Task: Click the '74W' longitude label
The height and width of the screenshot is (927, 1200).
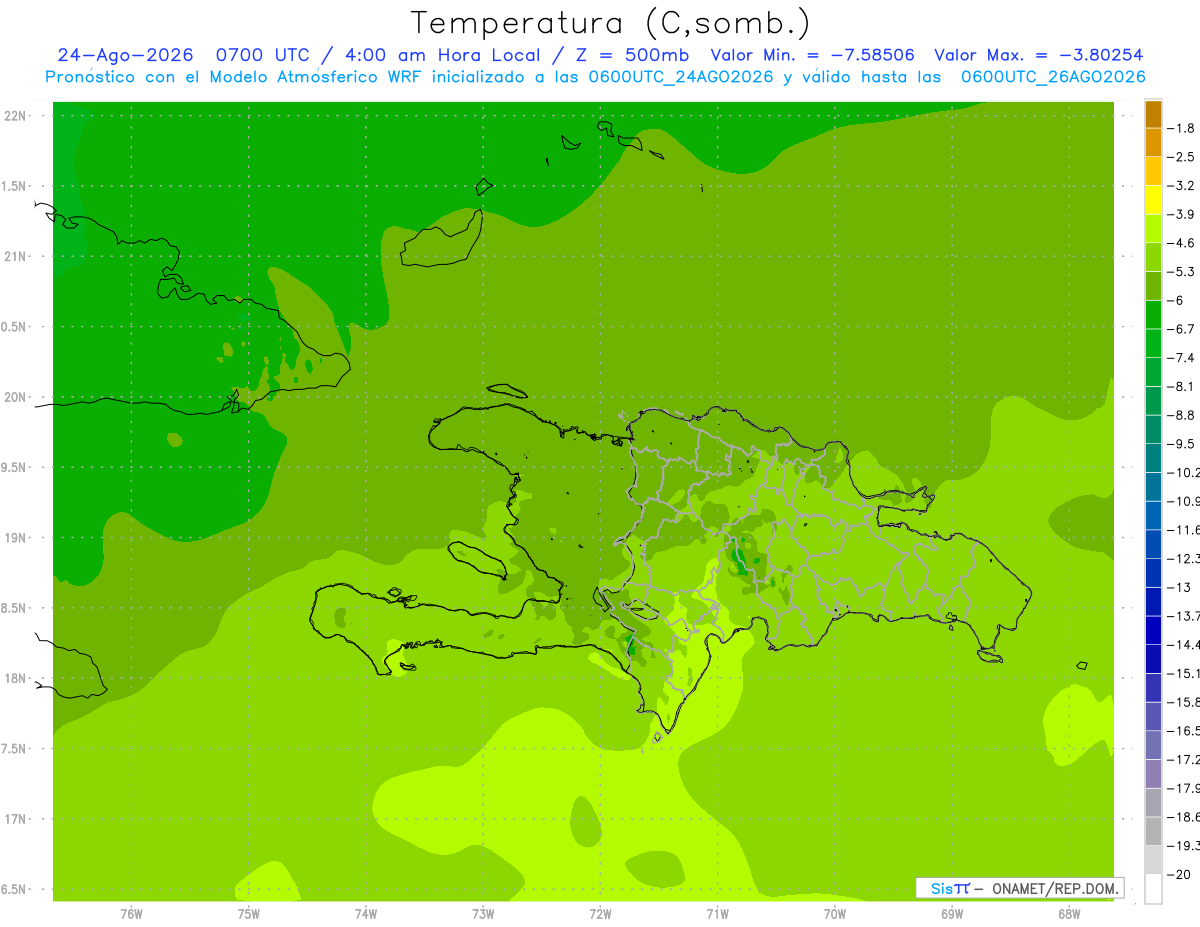Action: coord(366,914)
